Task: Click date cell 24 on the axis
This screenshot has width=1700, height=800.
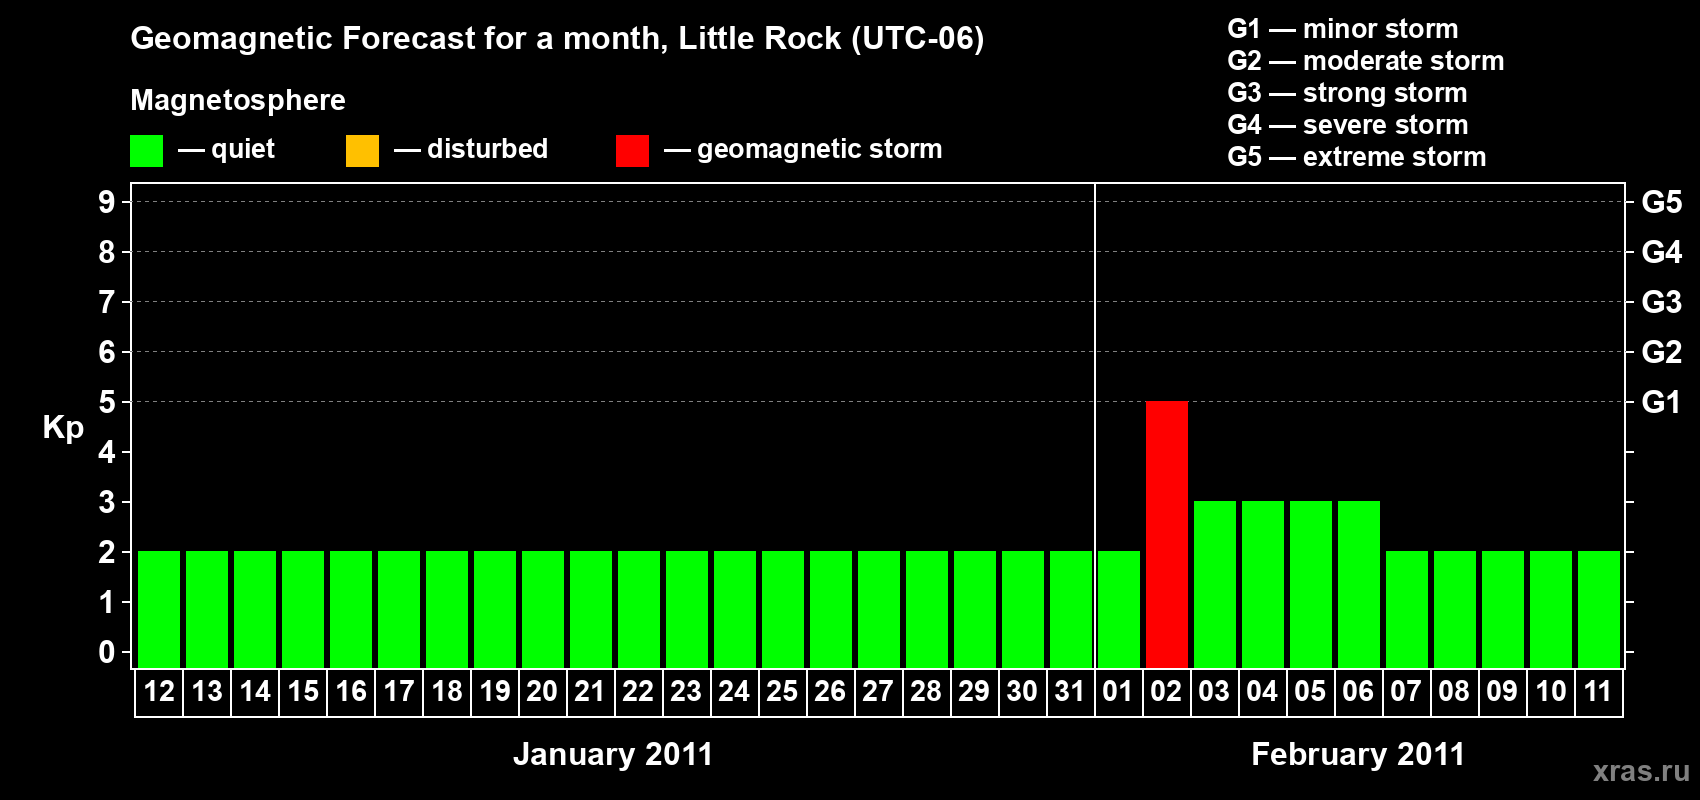Action: click(735, 692)
